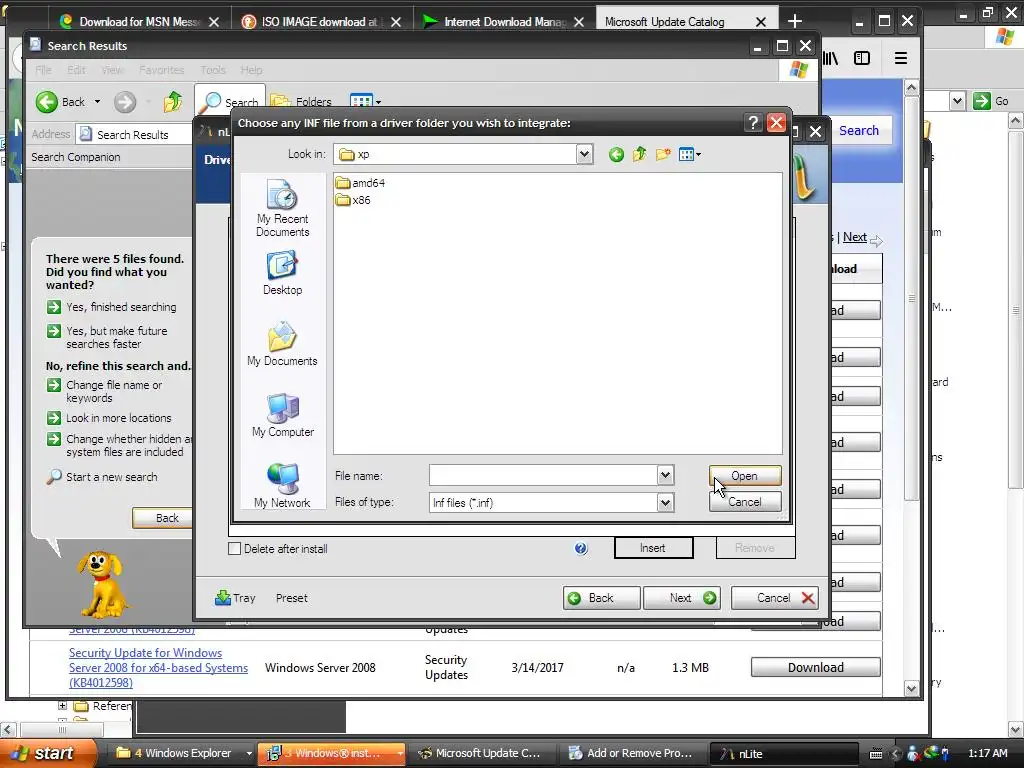Expand the Look in folder dropdown
1024x768 pixels.
(584, 155)
